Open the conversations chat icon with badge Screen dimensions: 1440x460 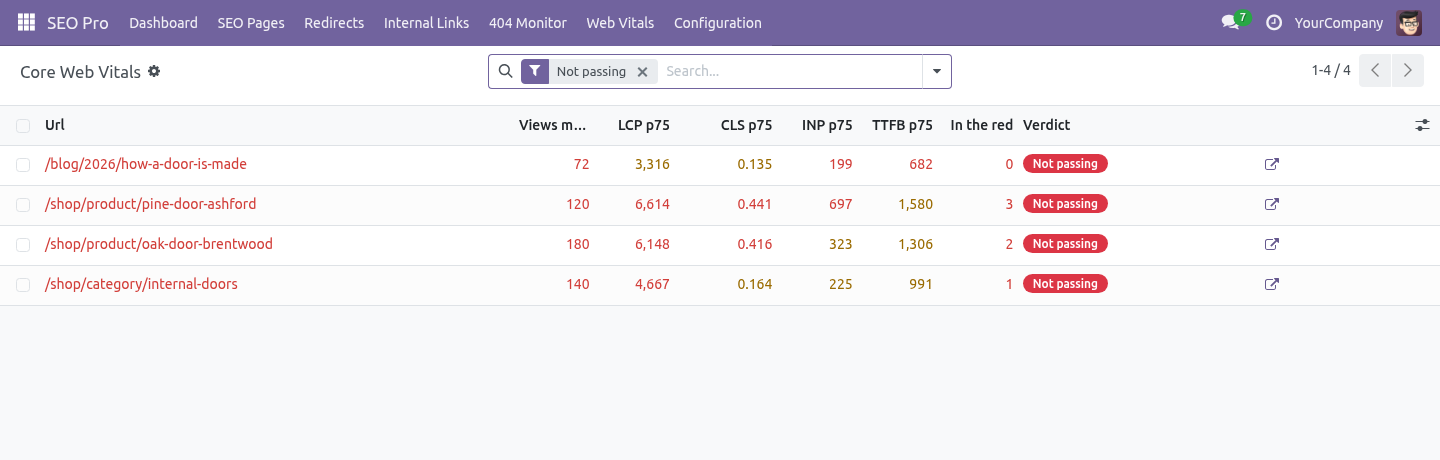pyautogui.click(x=1231, y=22)
